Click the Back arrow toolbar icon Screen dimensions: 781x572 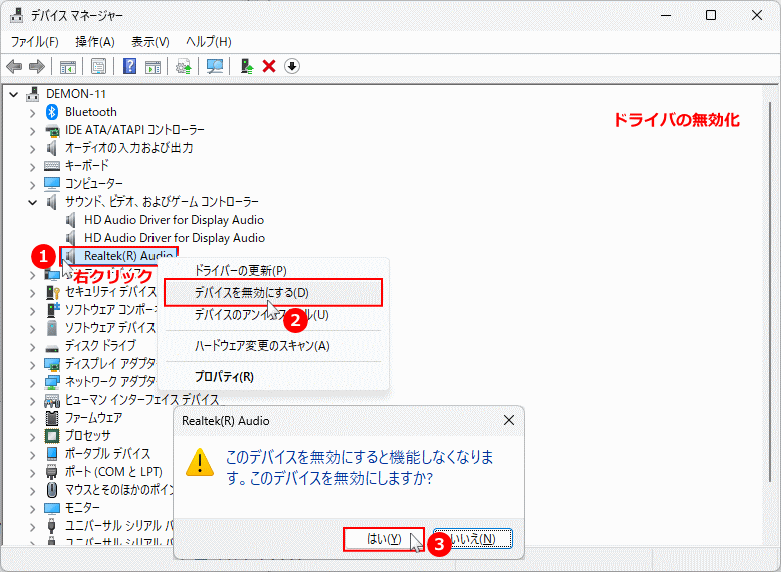point(14,66)
